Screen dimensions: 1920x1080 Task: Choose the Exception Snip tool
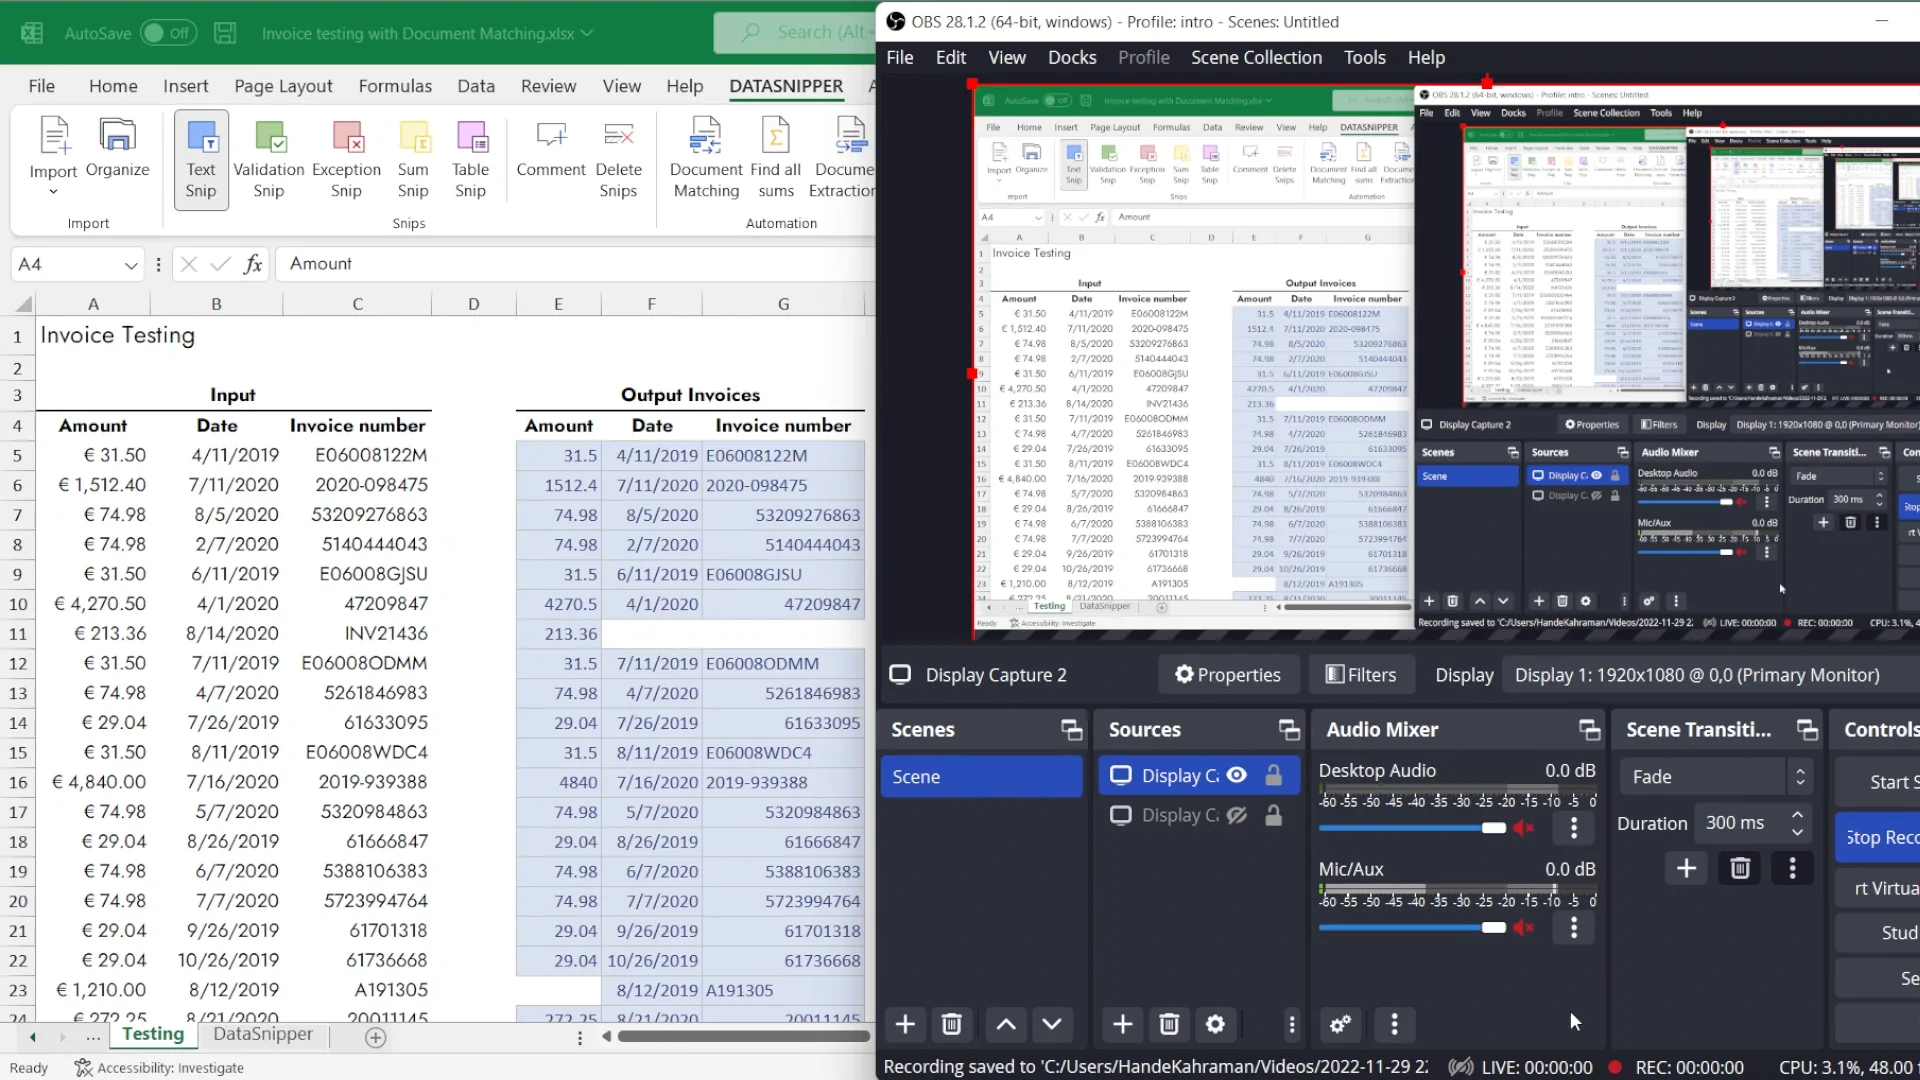346,159
